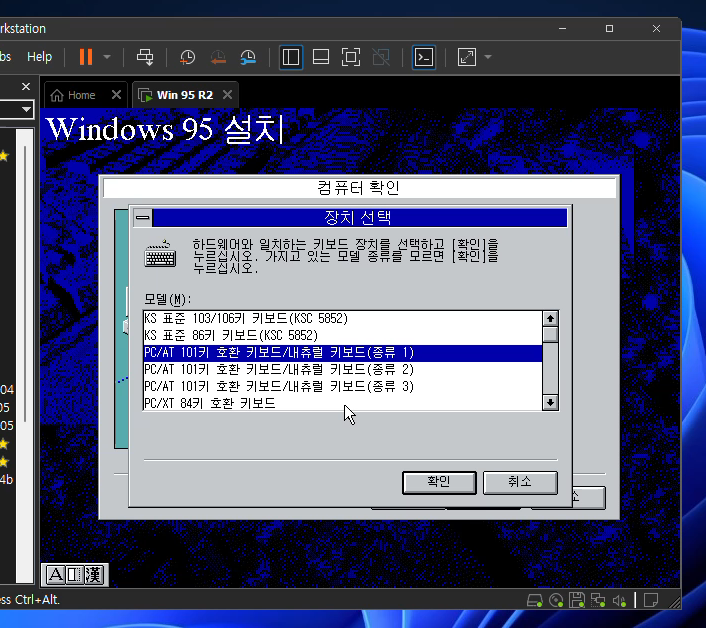Screen dimensions: 706x628
Task: Click the half-width IME toggle icon
Action: coord(74,575)
